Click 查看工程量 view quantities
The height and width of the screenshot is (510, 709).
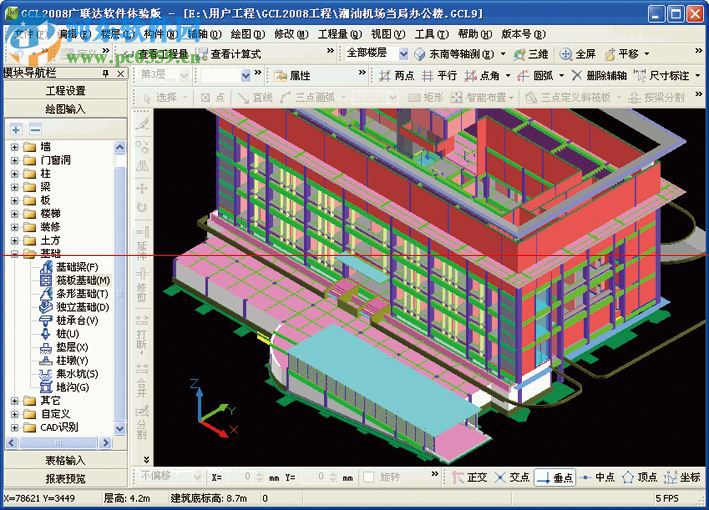coord(156,54)
